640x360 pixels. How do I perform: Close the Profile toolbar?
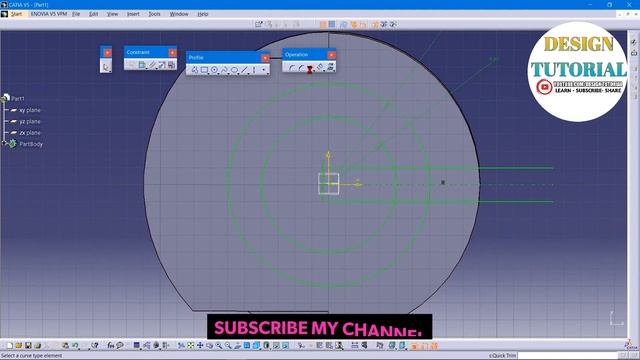coord(265,58)
